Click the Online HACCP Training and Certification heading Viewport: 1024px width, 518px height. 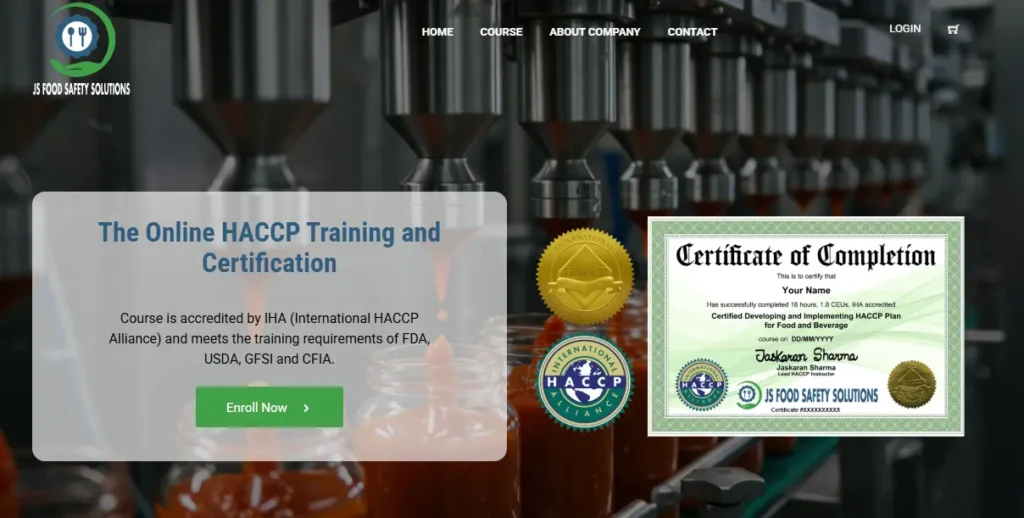pyautogui.click(x=269, y=247)
